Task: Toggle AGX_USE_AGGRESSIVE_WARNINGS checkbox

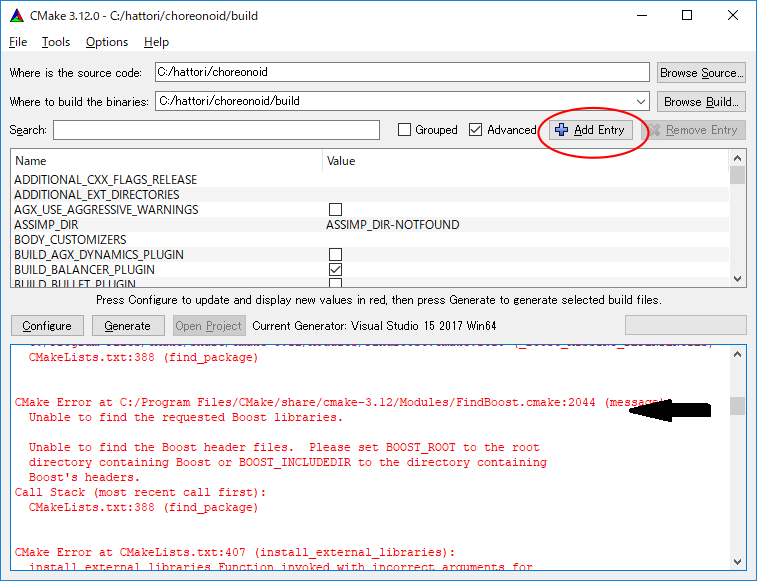Action: (335, 210)
